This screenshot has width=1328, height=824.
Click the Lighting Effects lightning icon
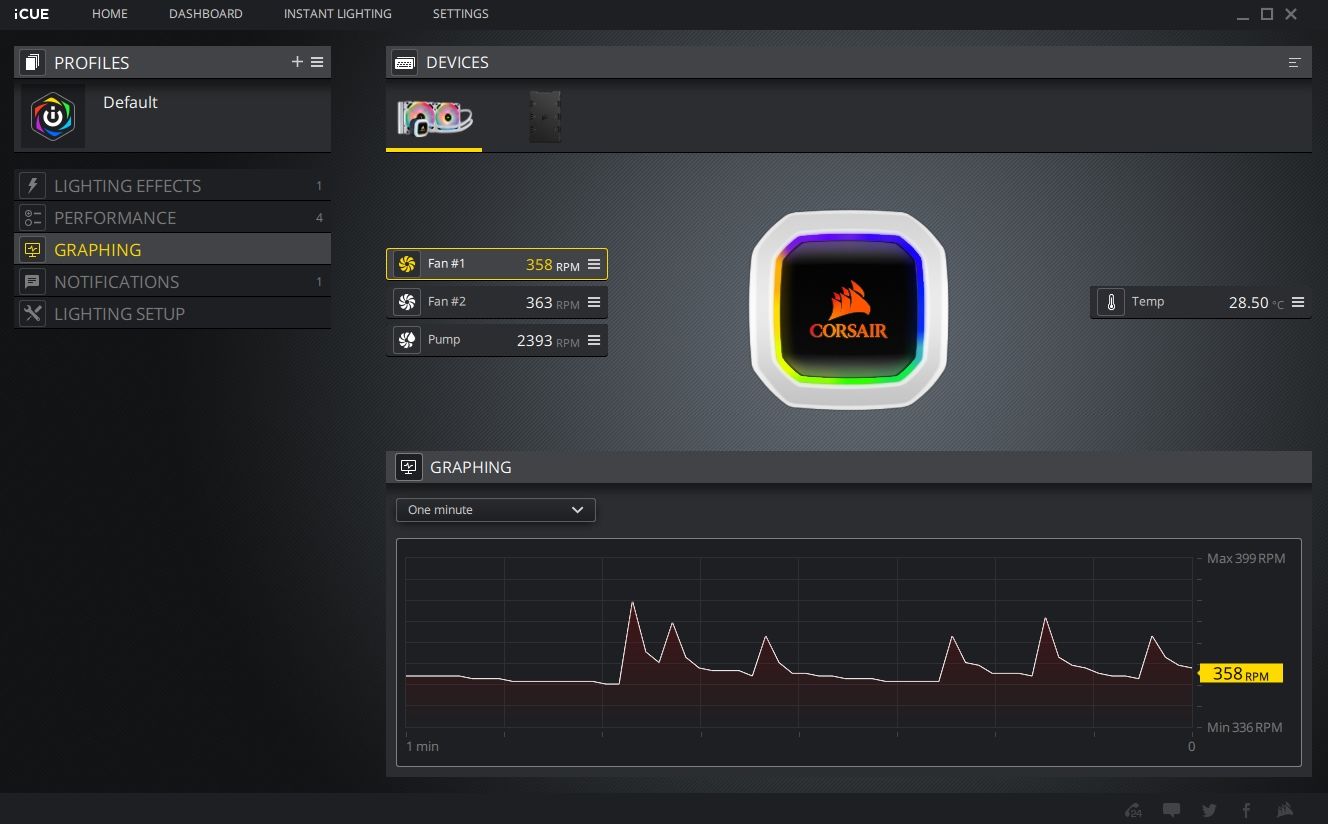coord(33,186)
